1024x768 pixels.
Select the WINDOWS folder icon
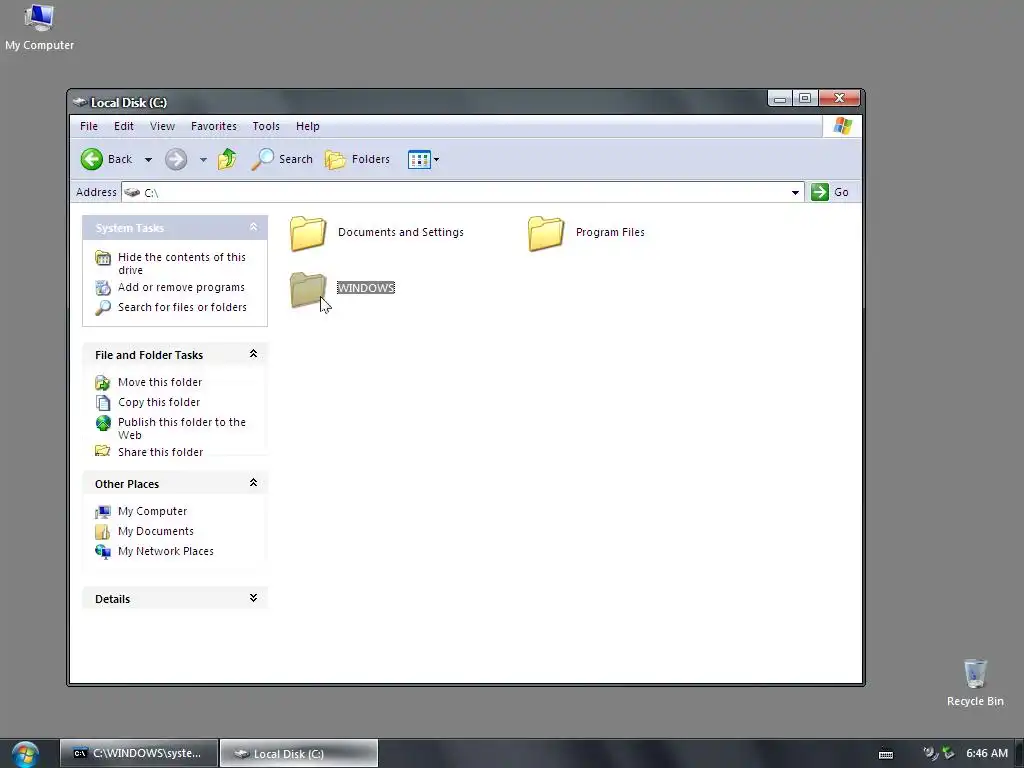pyautogui.click(x=308, y=289)
